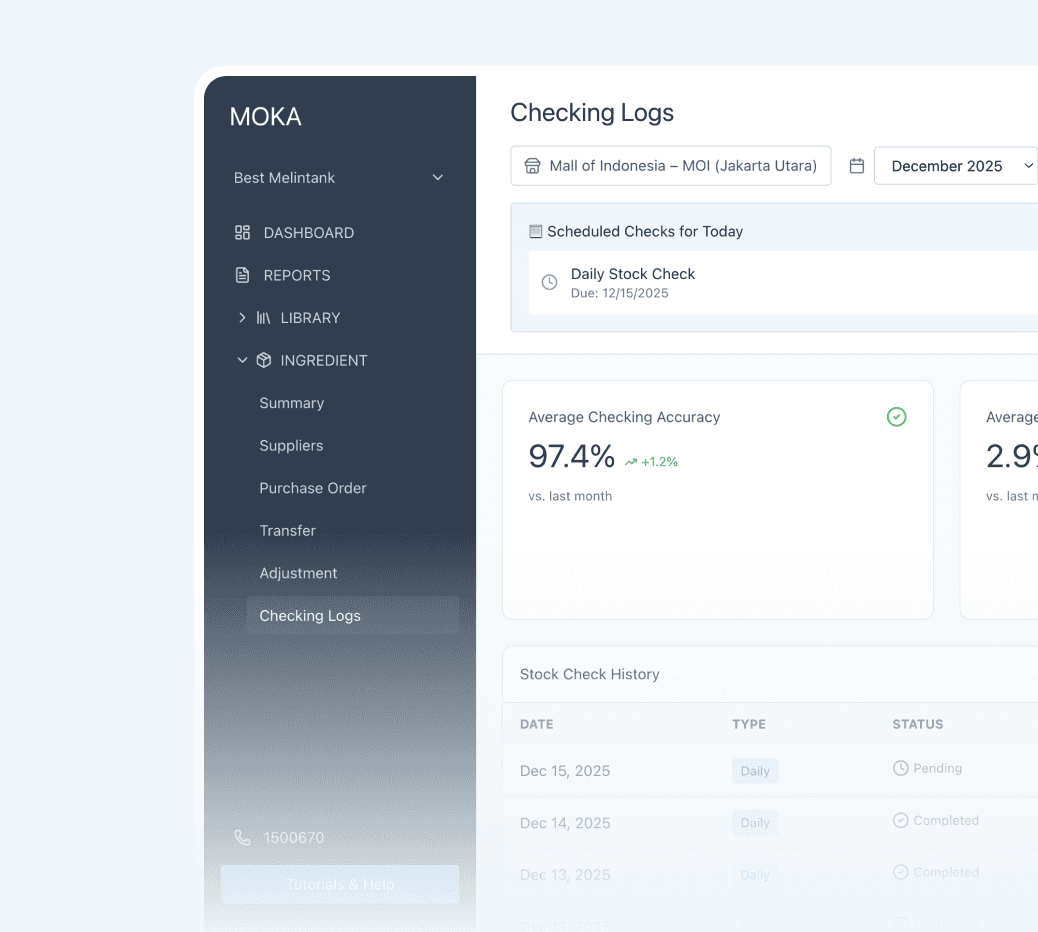Click the STATUS column header
Image resolution: width=1038 pixels, height=932 pixels.
[918, 724]
